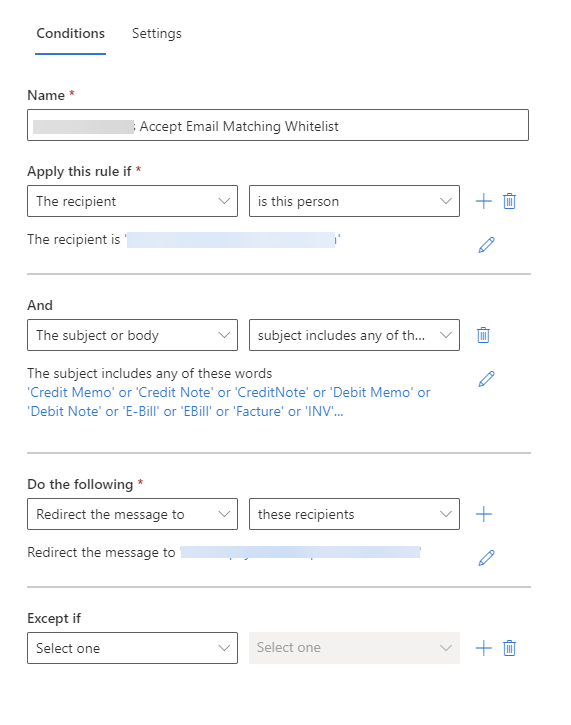Add condition with plus icon beside 'is this person'

click(484, 201)
